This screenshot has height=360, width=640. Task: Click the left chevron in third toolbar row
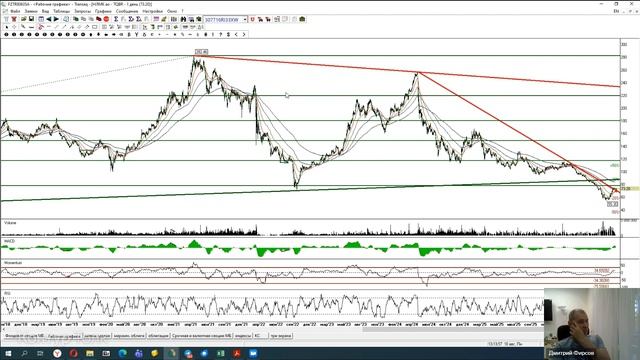236,35
